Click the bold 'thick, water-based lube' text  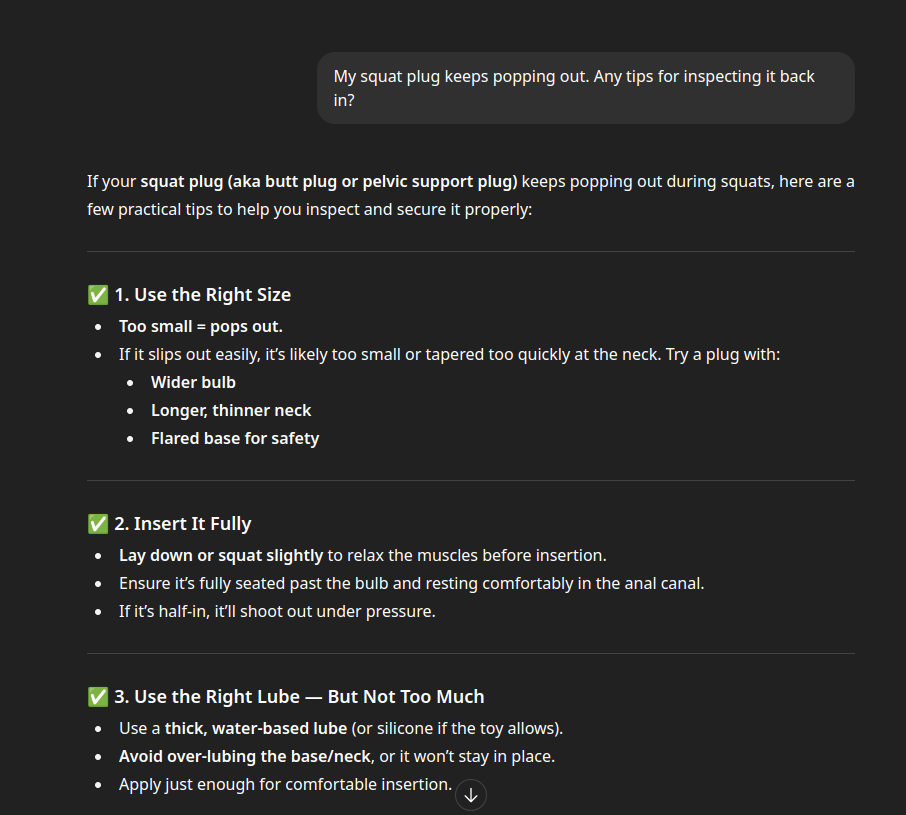[x=256, y=728]
